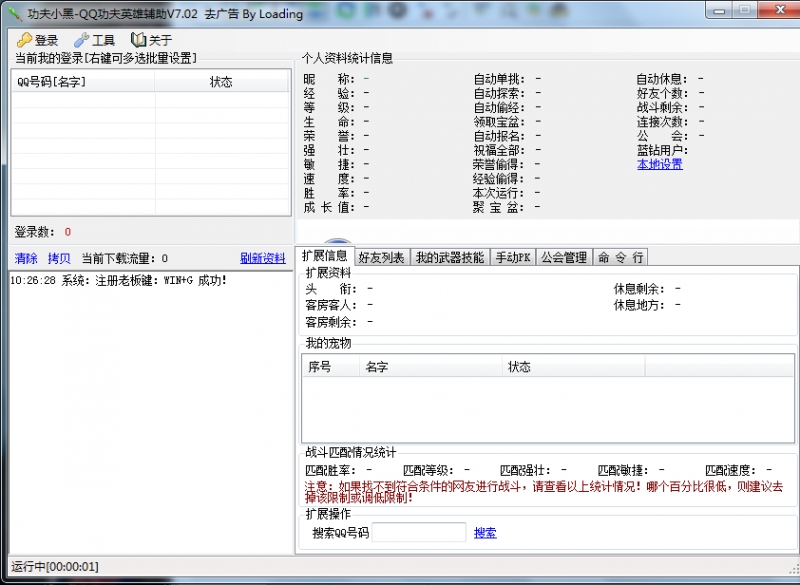Click the wrench icon for 工具
Screen dimensions: 800x585
81,40
